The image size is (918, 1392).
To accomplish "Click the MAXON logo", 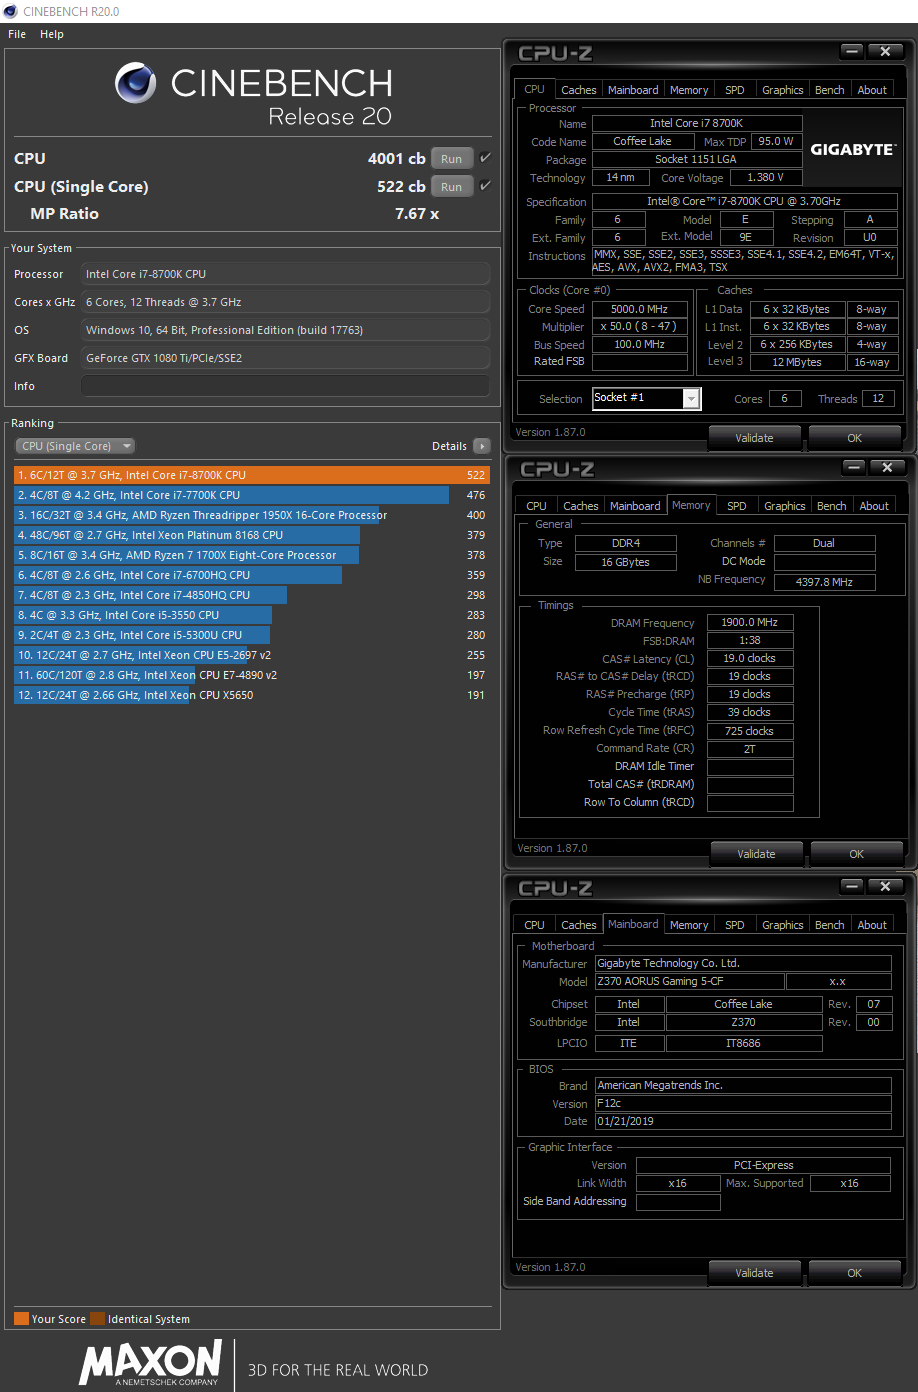I will tap(150, 1363).
